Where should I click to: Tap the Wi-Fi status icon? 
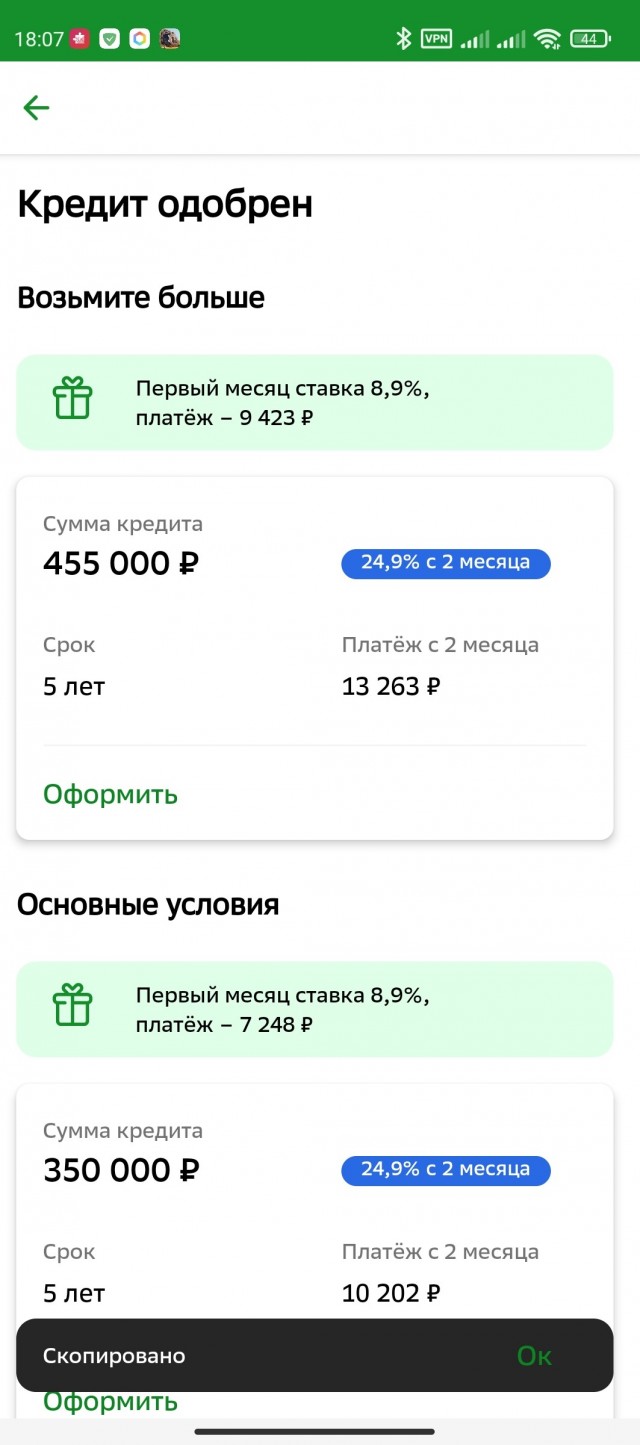[547, 39]
